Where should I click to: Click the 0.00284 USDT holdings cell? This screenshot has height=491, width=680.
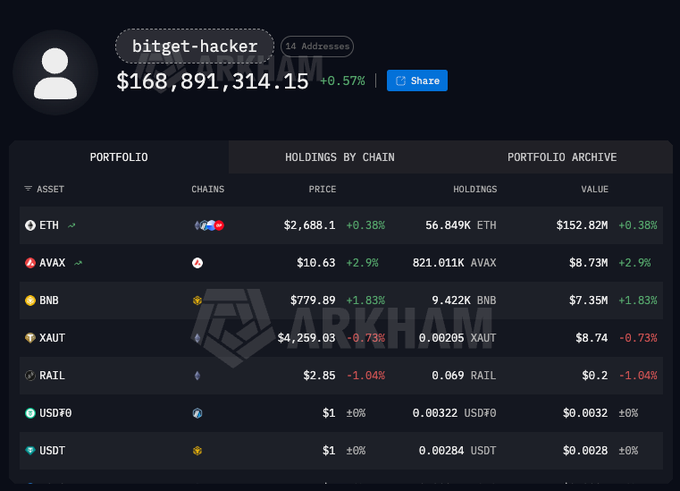click(458, 451)
